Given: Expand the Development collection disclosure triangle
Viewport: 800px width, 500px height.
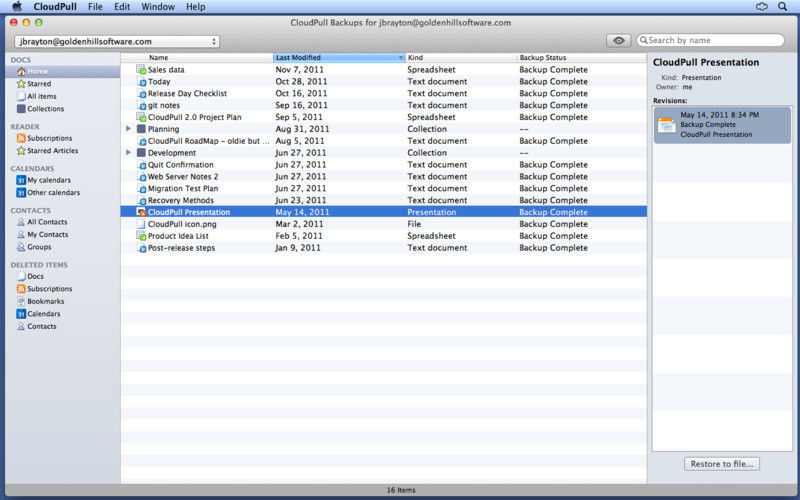Looking at the screenshot, I should (129, 153).
